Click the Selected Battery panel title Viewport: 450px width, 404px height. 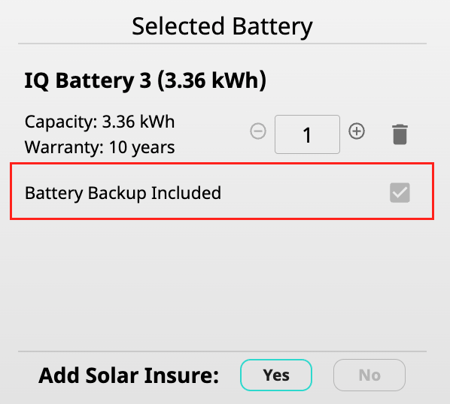point(222,26)
